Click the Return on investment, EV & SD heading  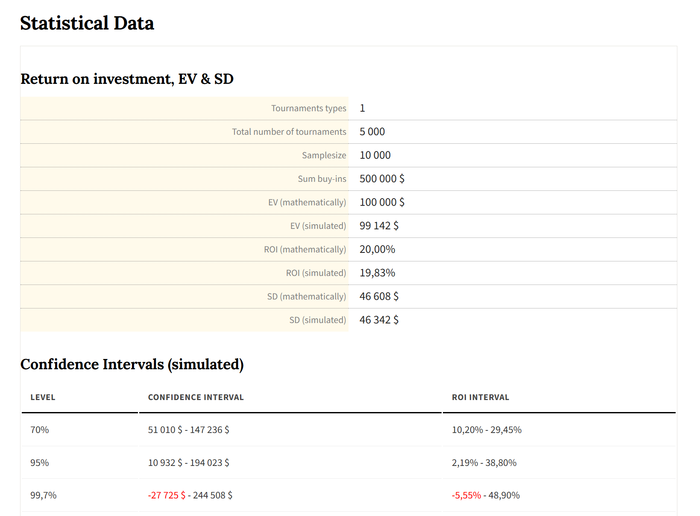pyautogui.click(x=127, y=78)
